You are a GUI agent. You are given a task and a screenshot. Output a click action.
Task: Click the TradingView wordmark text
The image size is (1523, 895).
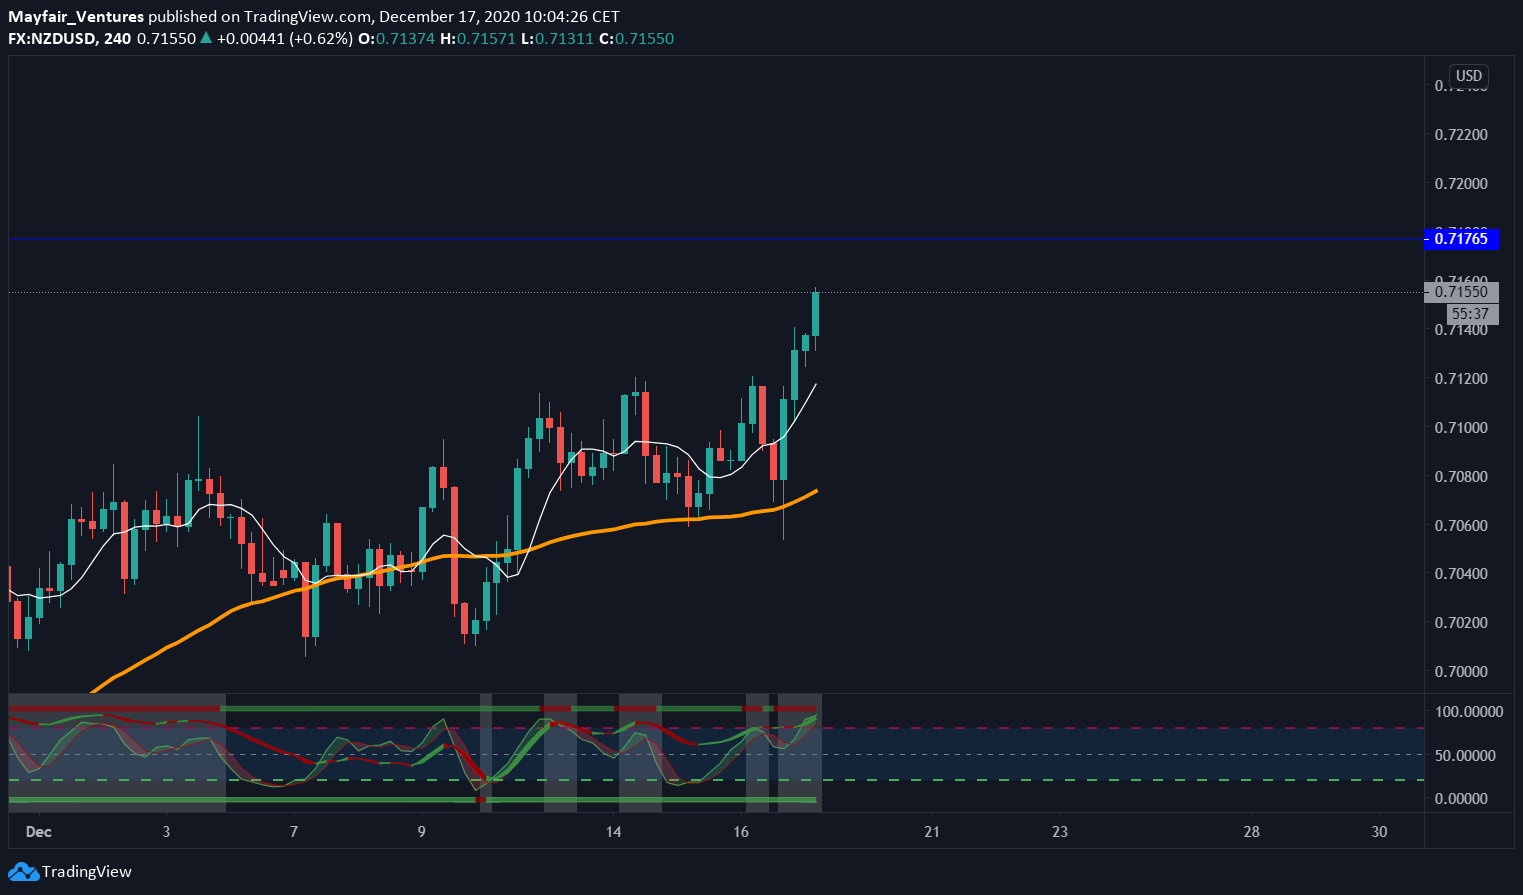click(x=87, y=871)
